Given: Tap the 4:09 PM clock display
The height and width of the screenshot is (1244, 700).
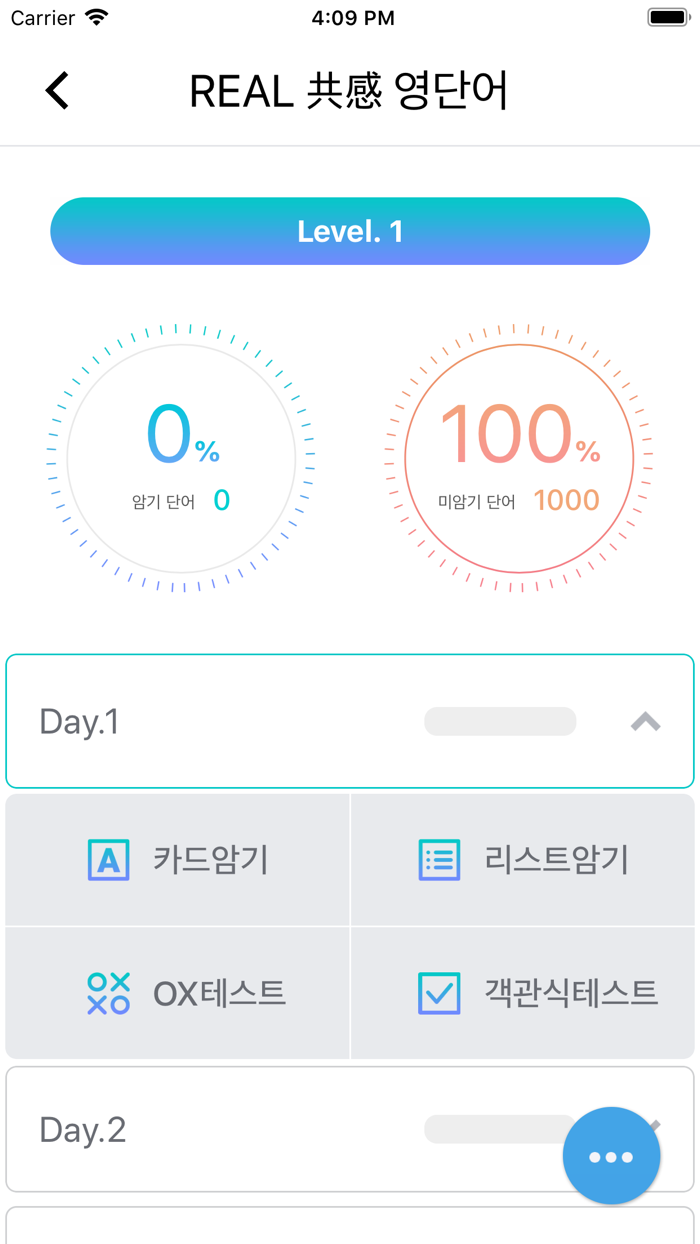Looking at the screenshot, I should (350, 16).
